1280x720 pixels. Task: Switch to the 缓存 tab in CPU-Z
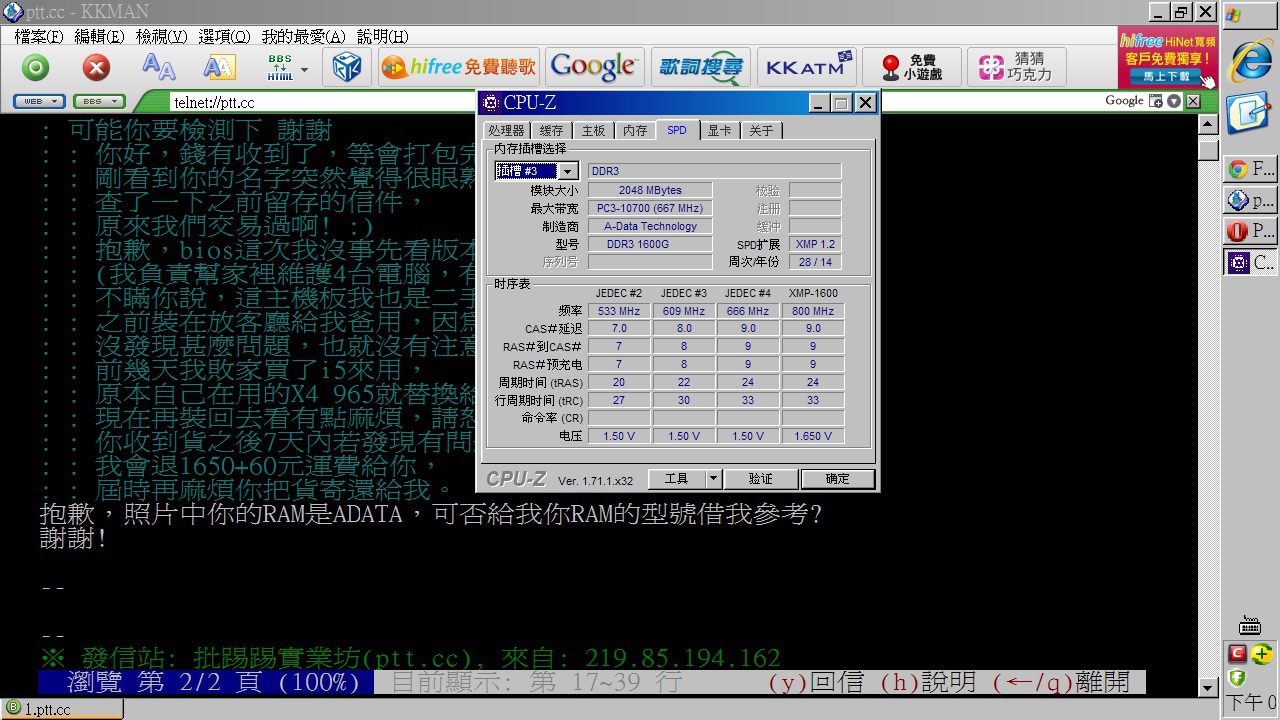tap(551, 131)
